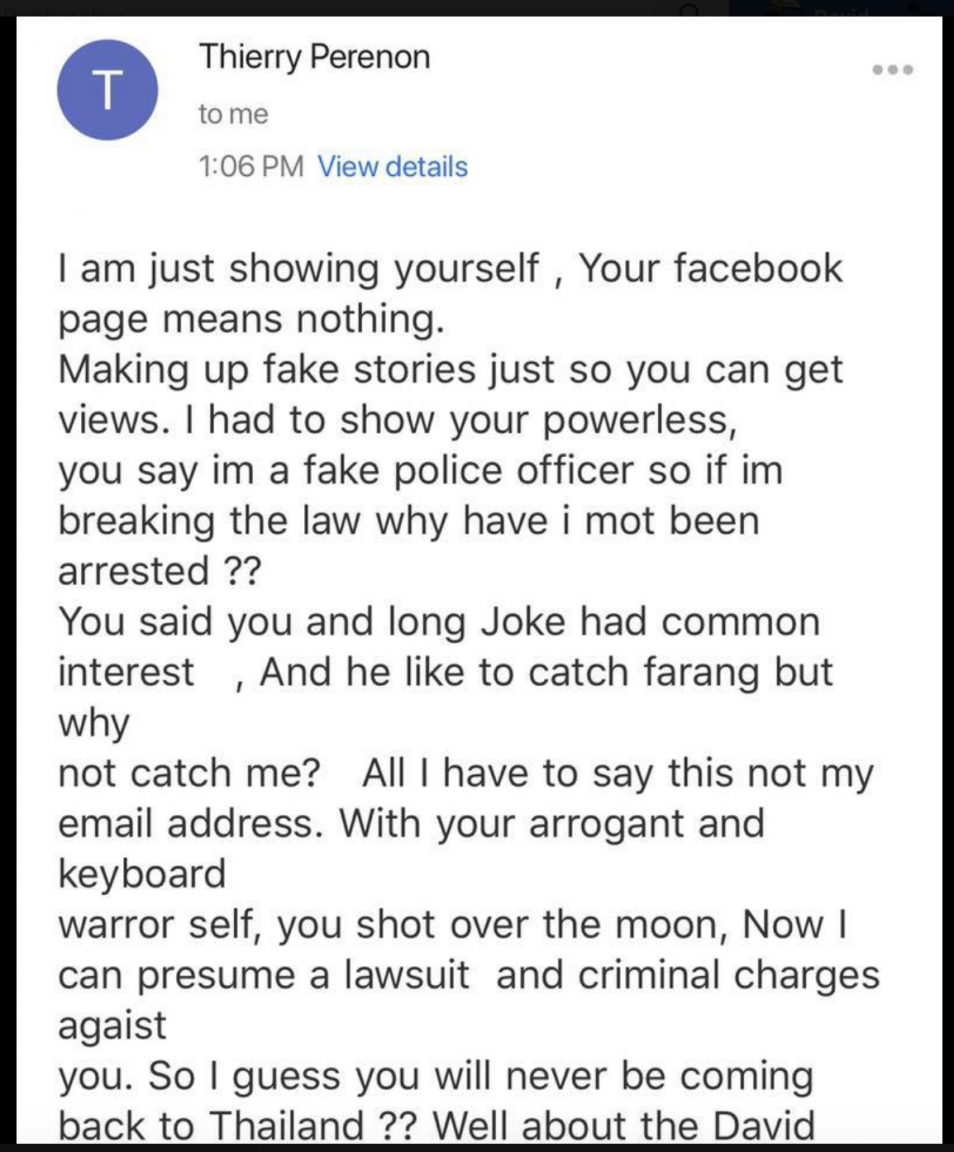Select the sender name Thierry Perenon
This screenshot has width=954, height=1152.
314,58
